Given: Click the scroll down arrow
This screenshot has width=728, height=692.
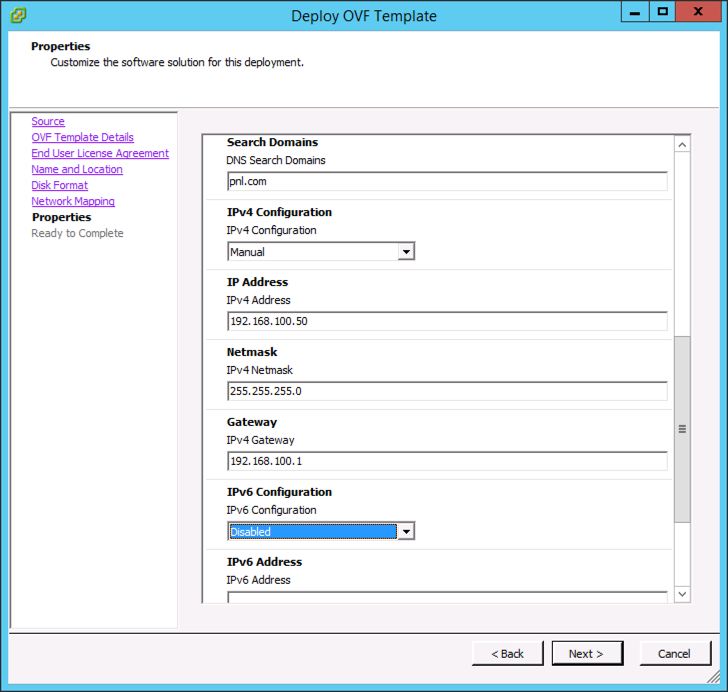Looking at the screenshot, I should pos(682,594).
